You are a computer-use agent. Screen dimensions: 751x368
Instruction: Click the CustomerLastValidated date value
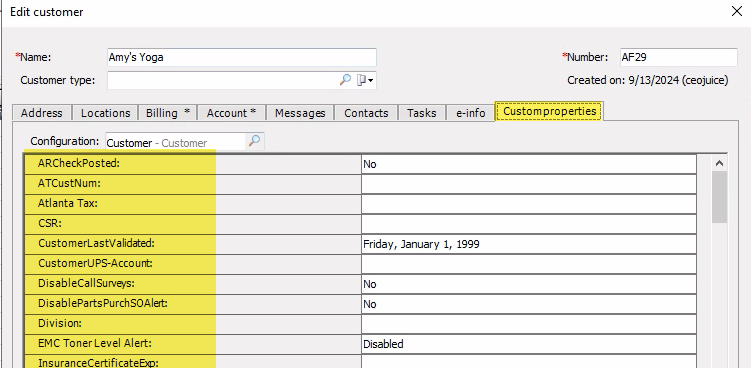pyautogui.click(x=529, y=244)
